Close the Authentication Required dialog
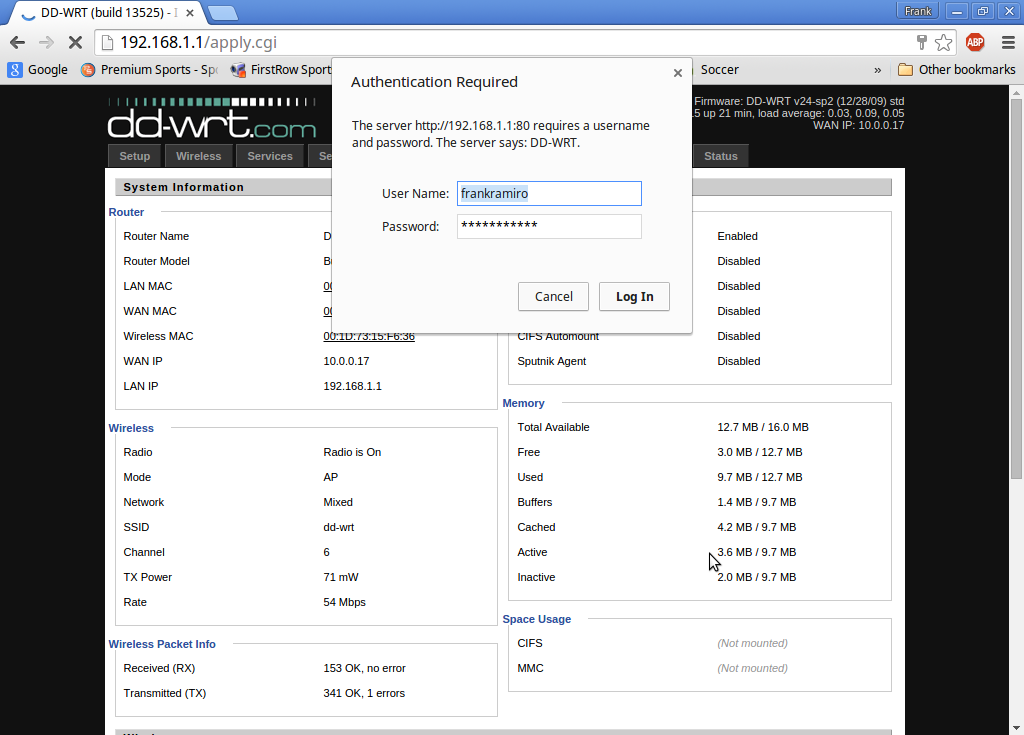Viewport: 1024px width, 735px height. tap(678, 73)
